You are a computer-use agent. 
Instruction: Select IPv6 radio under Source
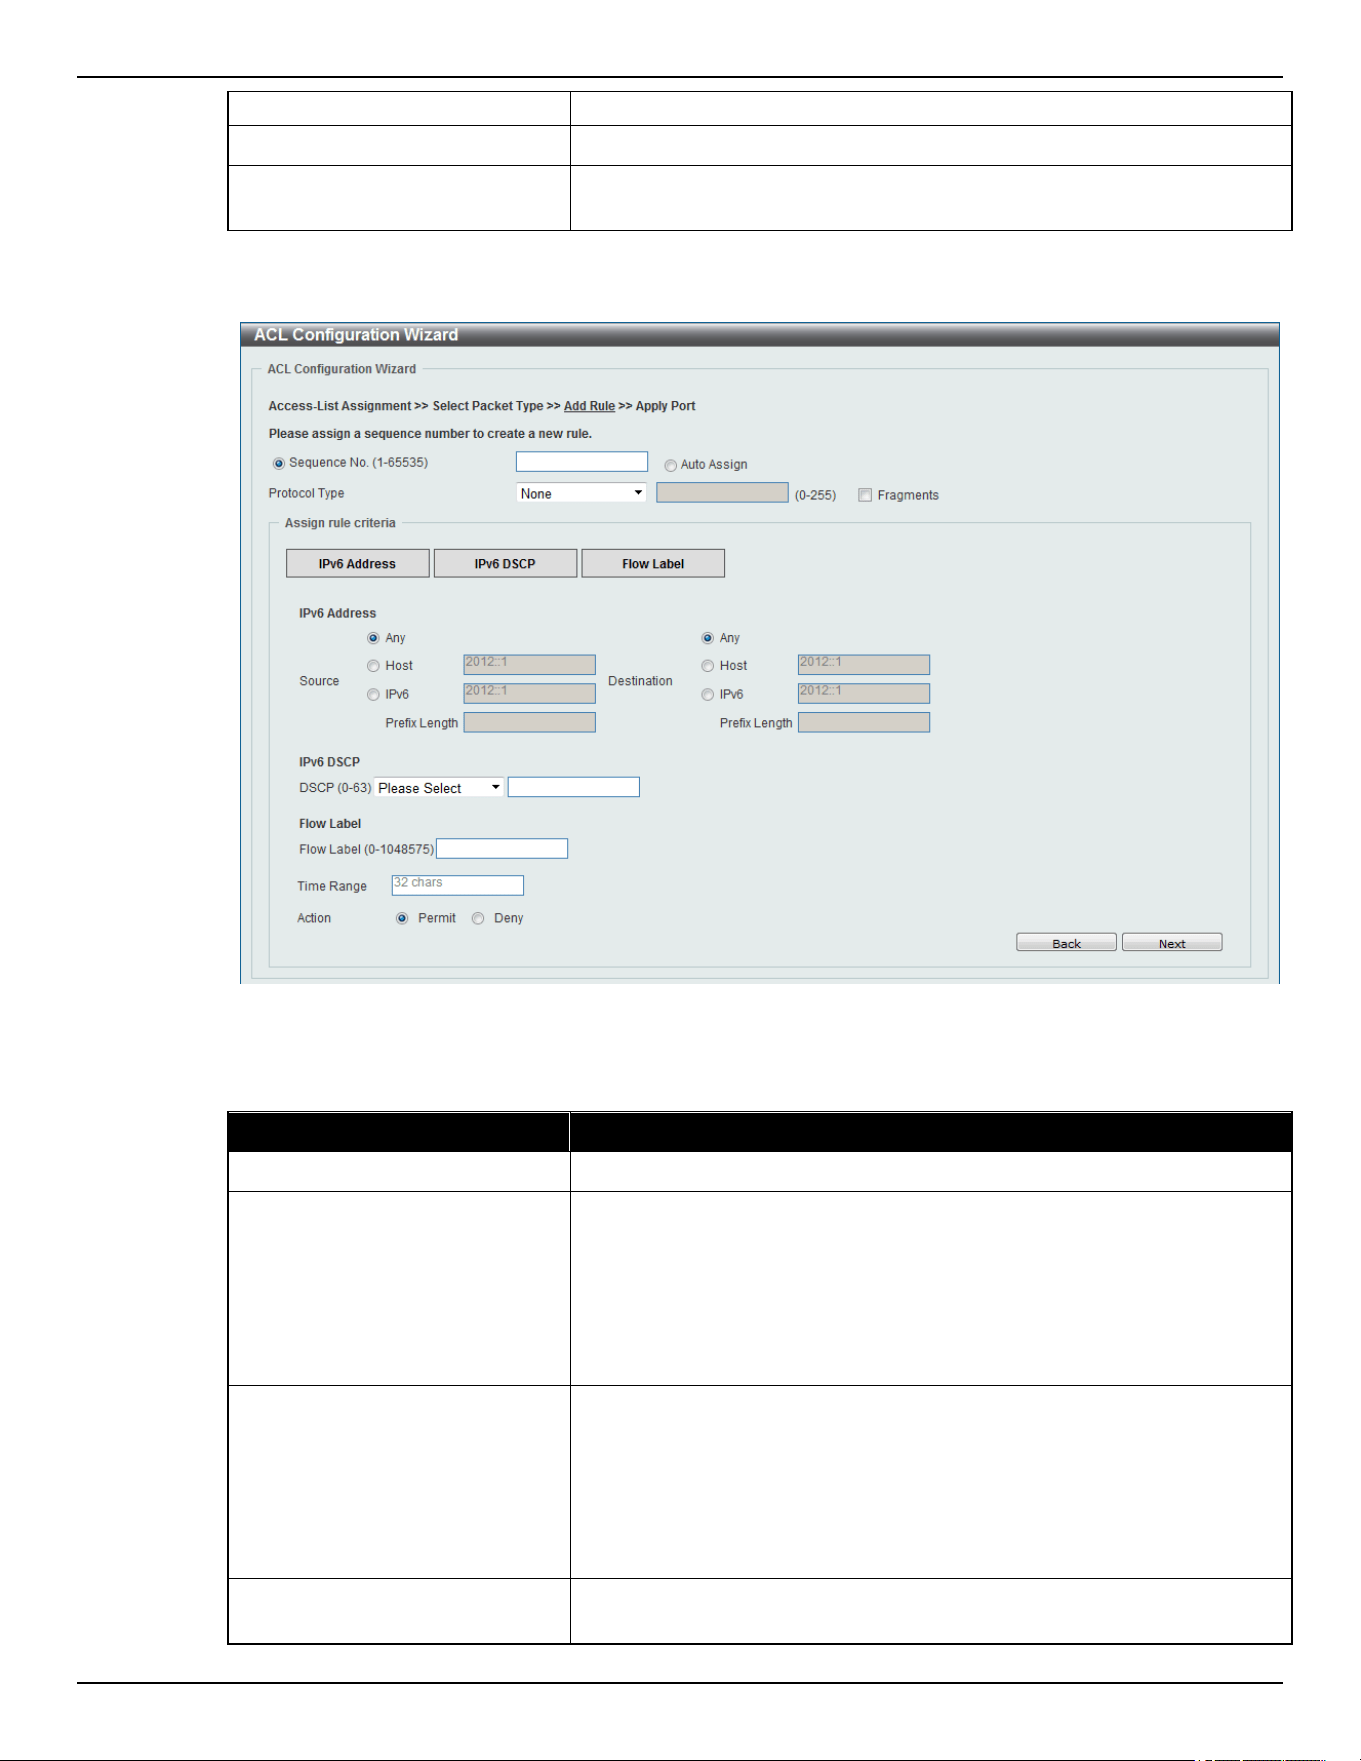(373, 695)
